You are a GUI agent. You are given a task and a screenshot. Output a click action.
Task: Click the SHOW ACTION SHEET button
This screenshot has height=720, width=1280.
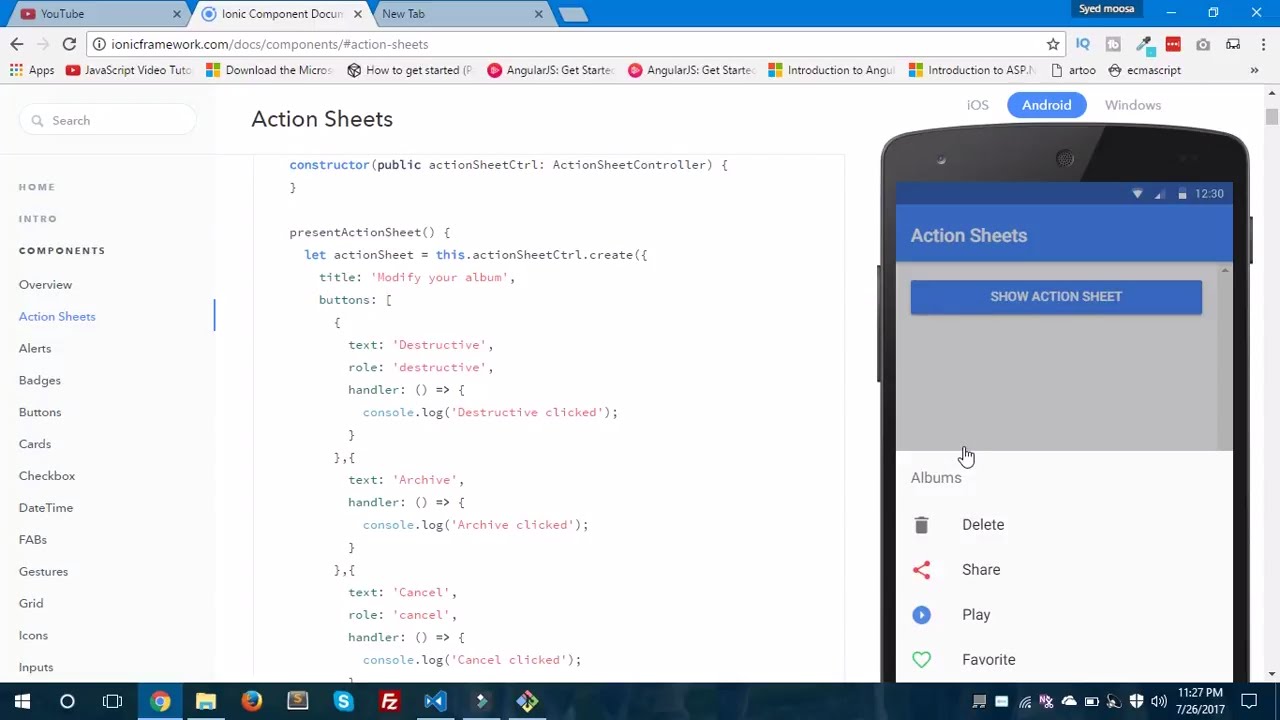[1056, 297]
